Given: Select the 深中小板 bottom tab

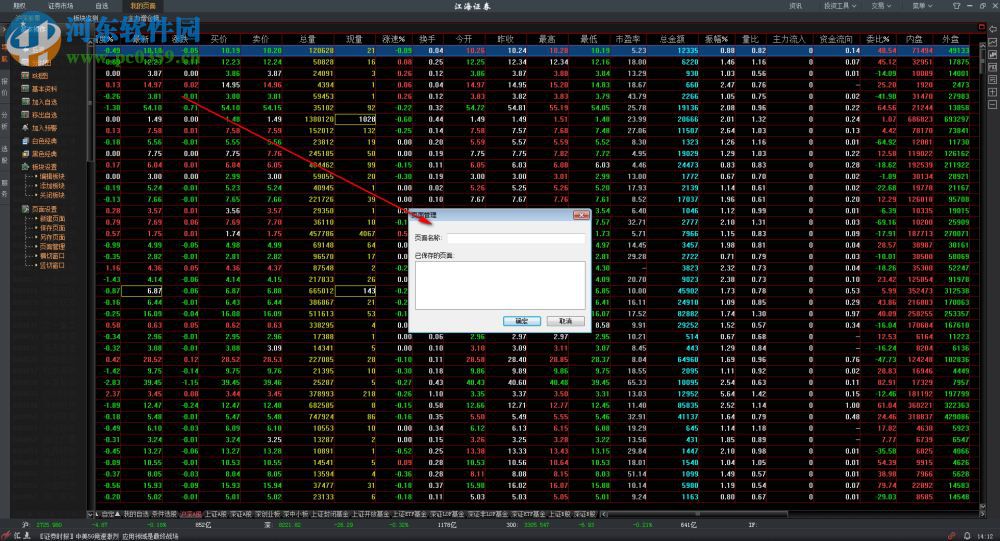Looking at the screenshot, I should 295,514.
